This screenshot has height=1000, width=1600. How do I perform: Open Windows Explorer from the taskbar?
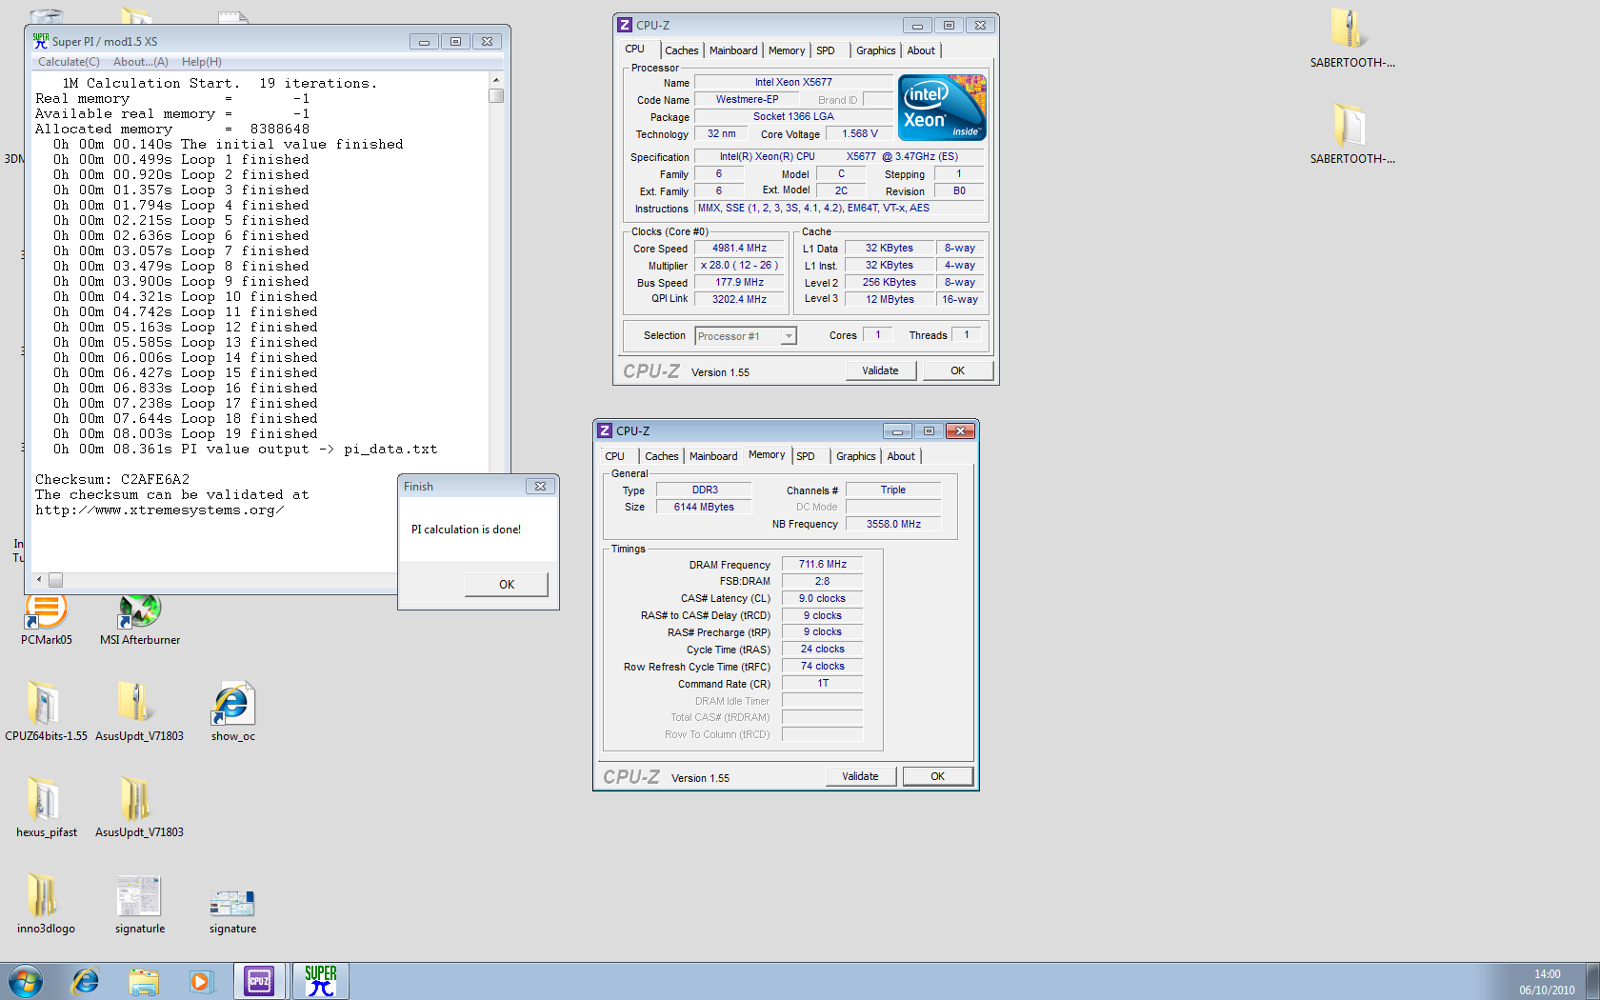coord(143,981)
